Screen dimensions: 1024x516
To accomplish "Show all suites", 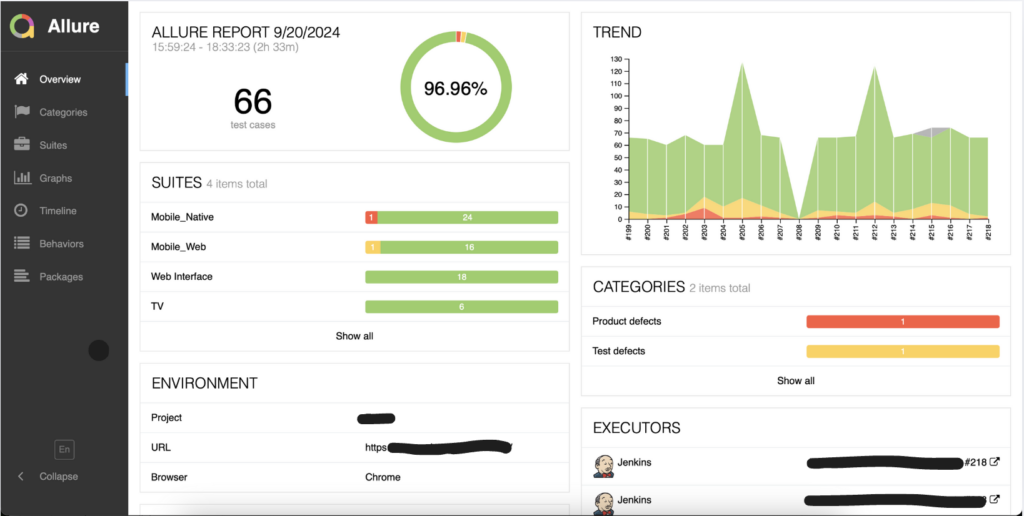I will point(354,336).
